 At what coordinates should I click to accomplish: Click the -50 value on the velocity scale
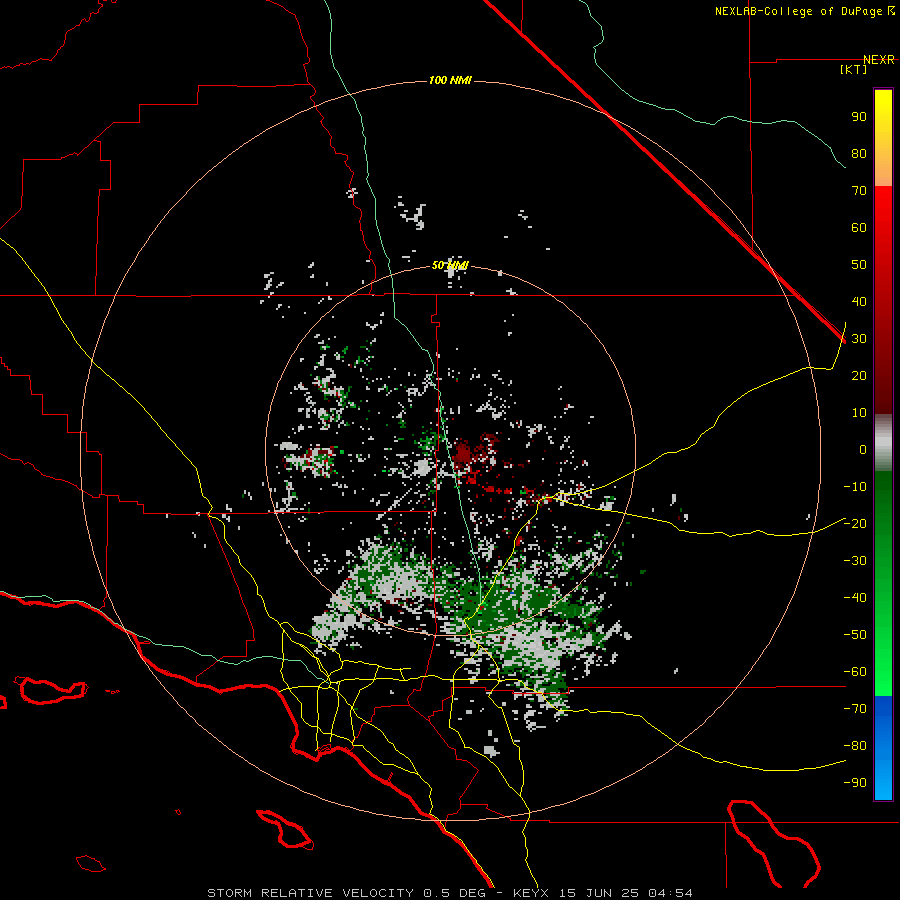pyautogui.click(x=855, y=635)
